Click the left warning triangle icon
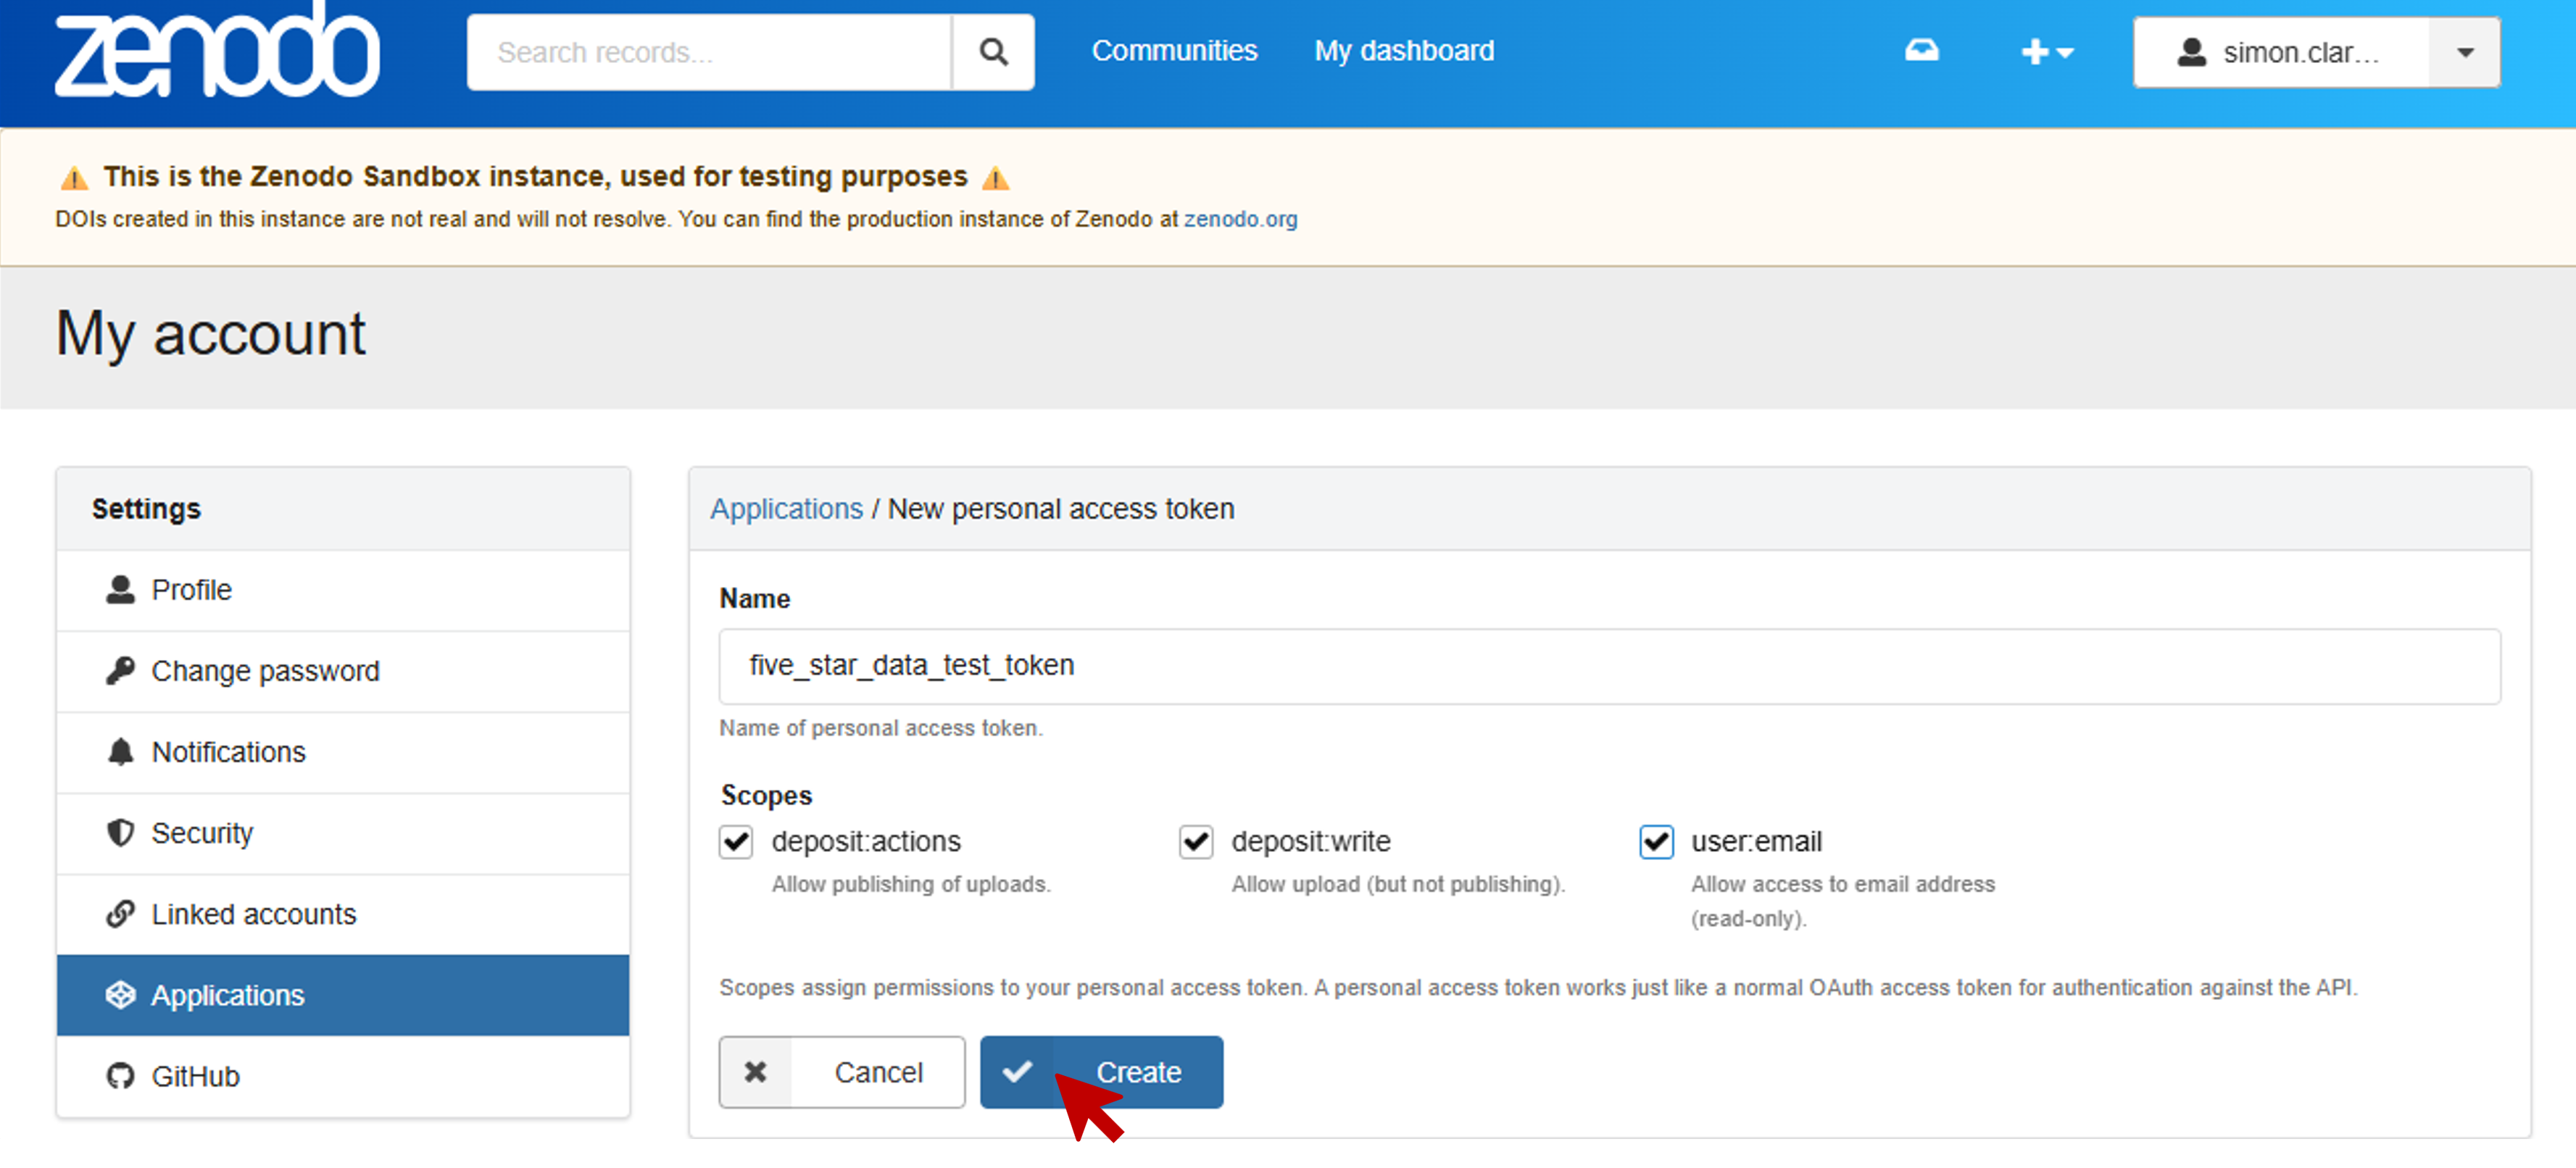The width and height of the screenshot is (2576, 1168). [74, 178]
